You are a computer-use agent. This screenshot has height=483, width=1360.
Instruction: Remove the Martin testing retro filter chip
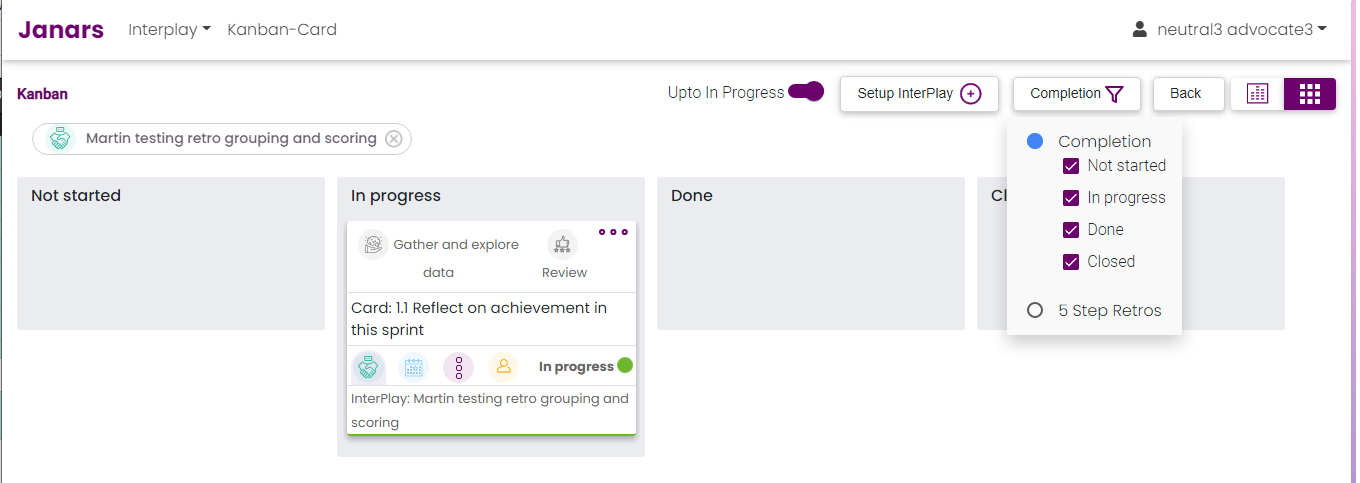click(394, 139)
